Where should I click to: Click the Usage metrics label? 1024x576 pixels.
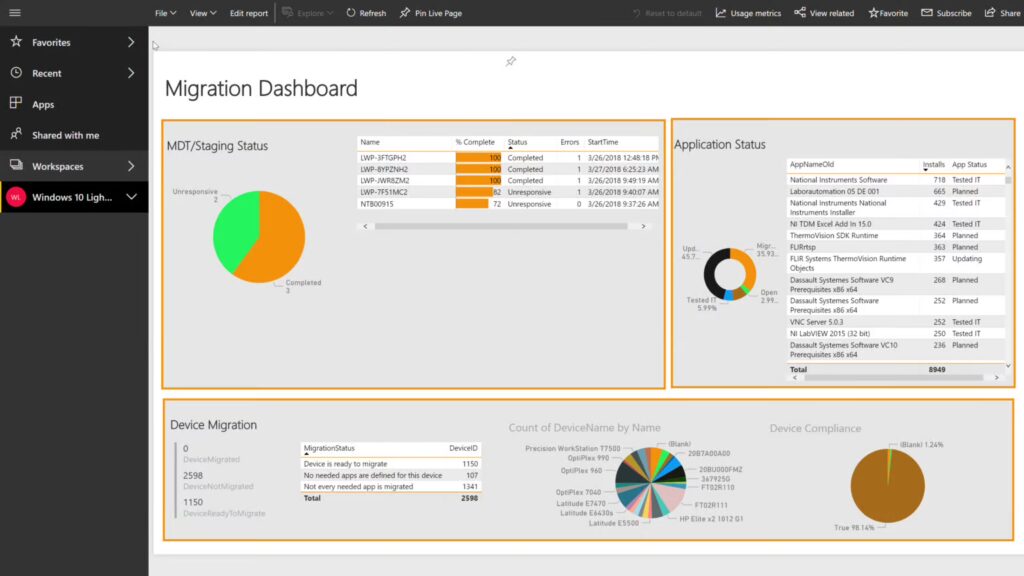point(756,13)
